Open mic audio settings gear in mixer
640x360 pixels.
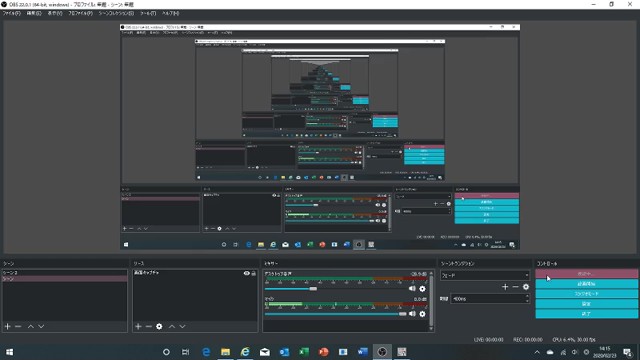coord(422,314)
